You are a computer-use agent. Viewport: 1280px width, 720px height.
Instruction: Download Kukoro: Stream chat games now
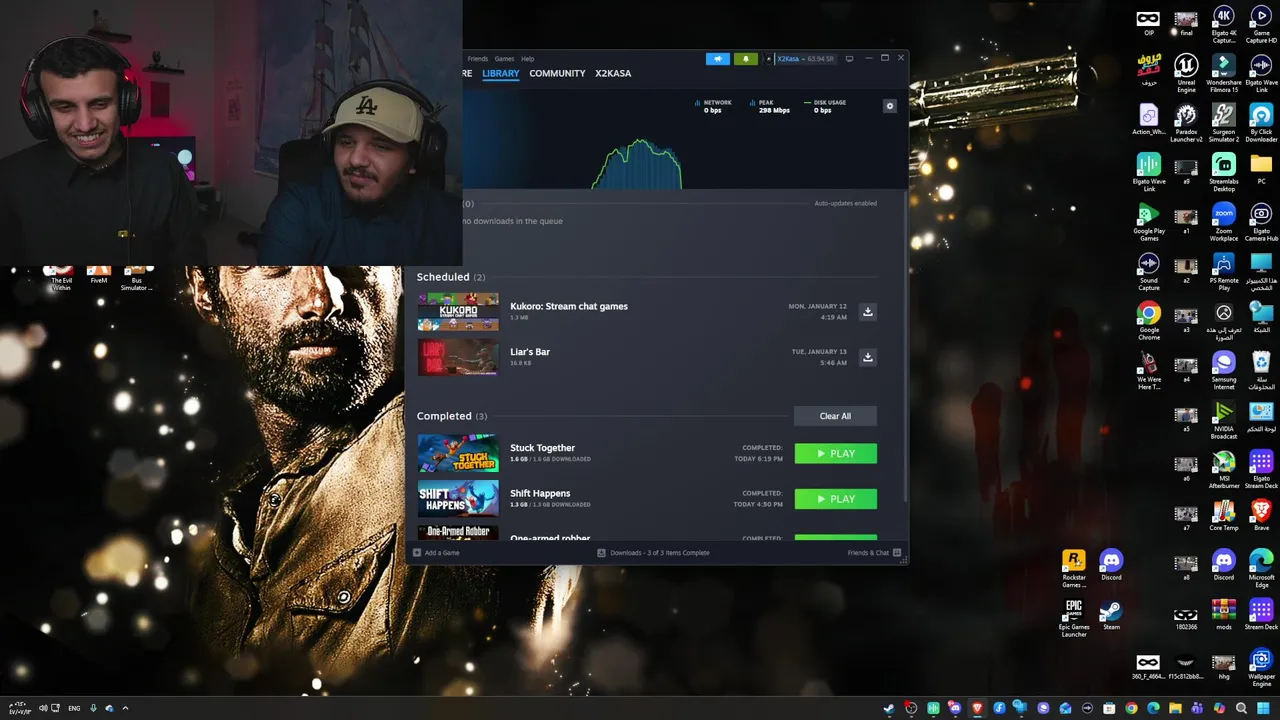coord(867,312)
